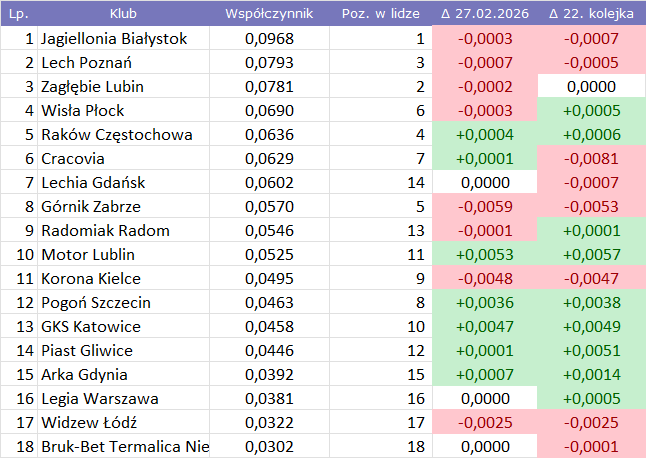Select the red cell showing -0,0059

[x=484, y=207]
